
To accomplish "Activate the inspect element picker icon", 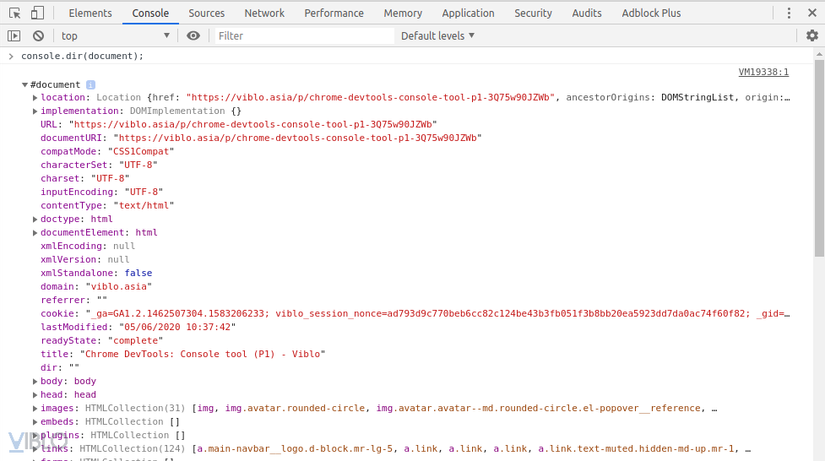I will click(15, 13).
